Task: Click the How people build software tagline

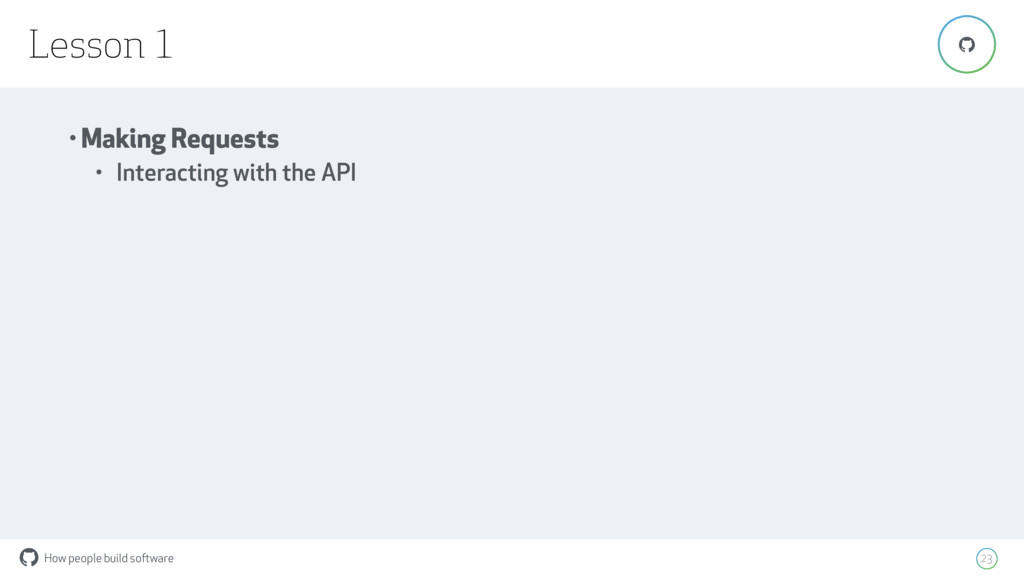Action: [109, 558]
